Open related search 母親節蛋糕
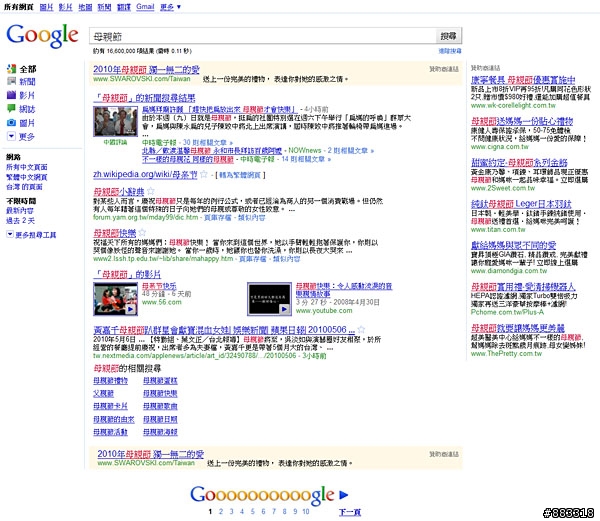This screenshot has width=600, height=521. tap(160, 381)
